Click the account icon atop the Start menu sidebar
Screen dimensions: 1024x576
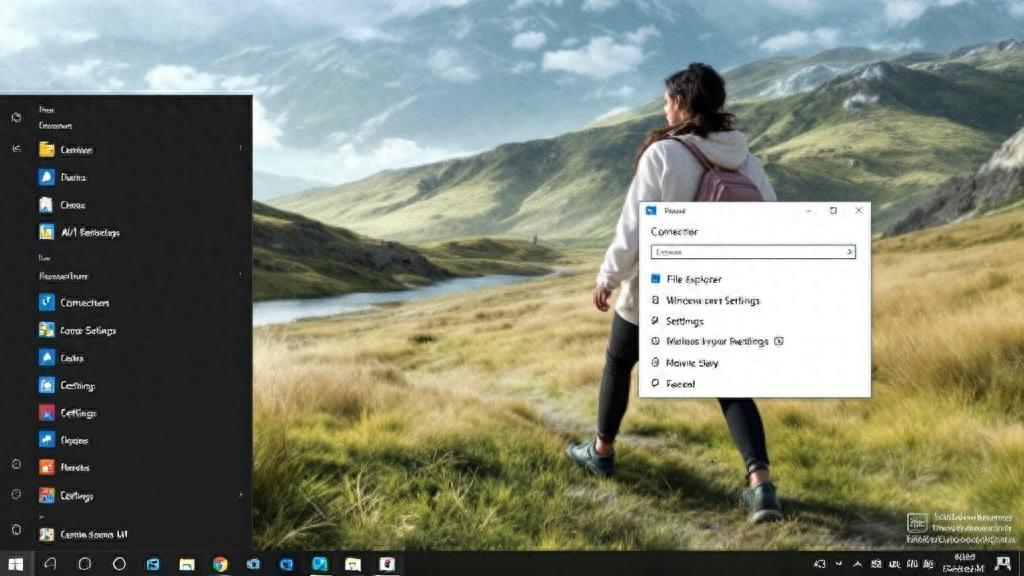tap(16, 117)
